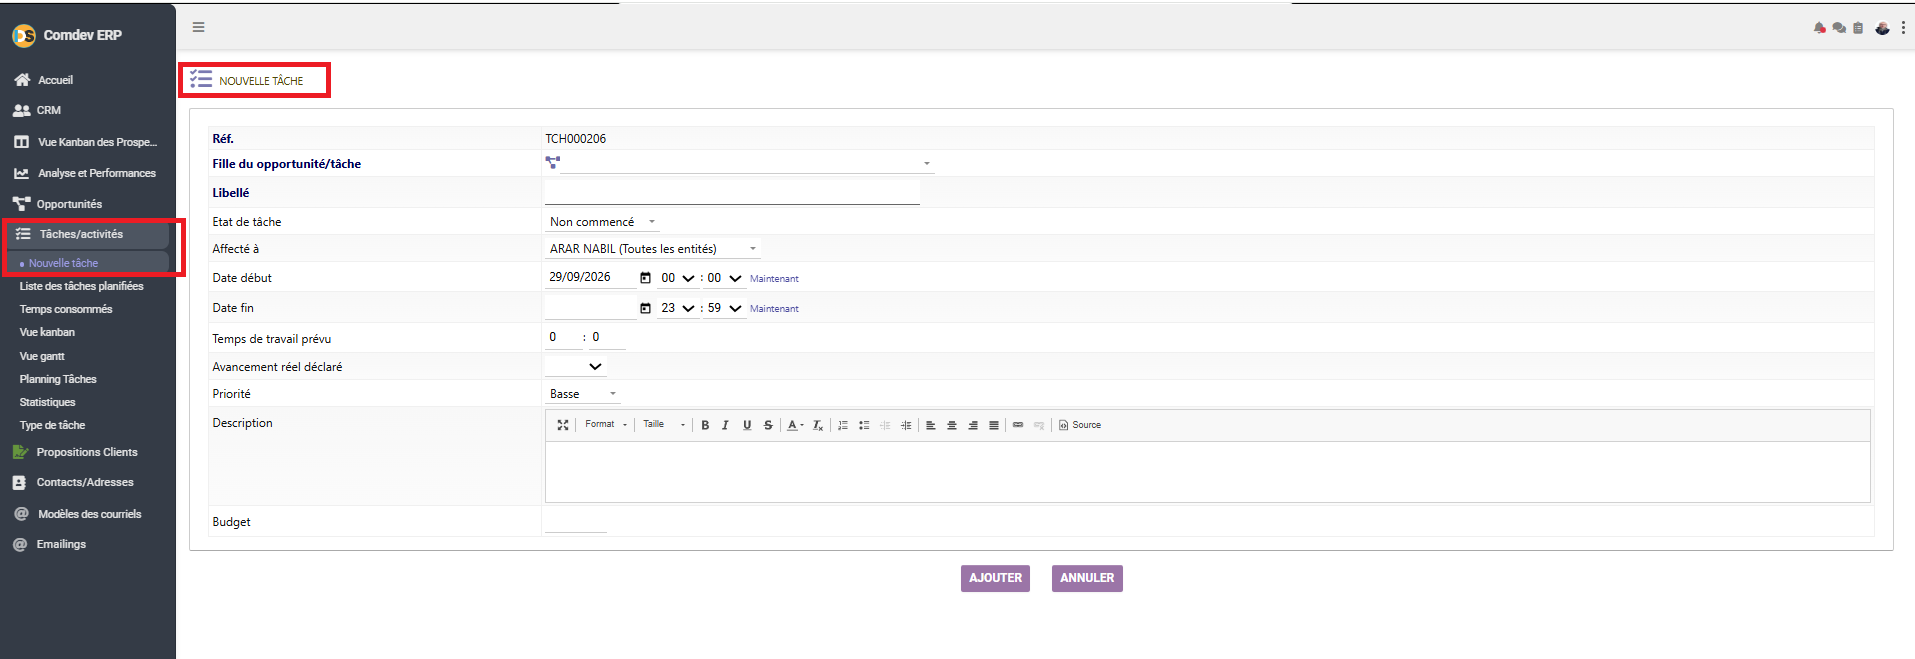Open the Date début calendar picker
The height and width of the screenshot is (659, 1915).
(645, 278)
